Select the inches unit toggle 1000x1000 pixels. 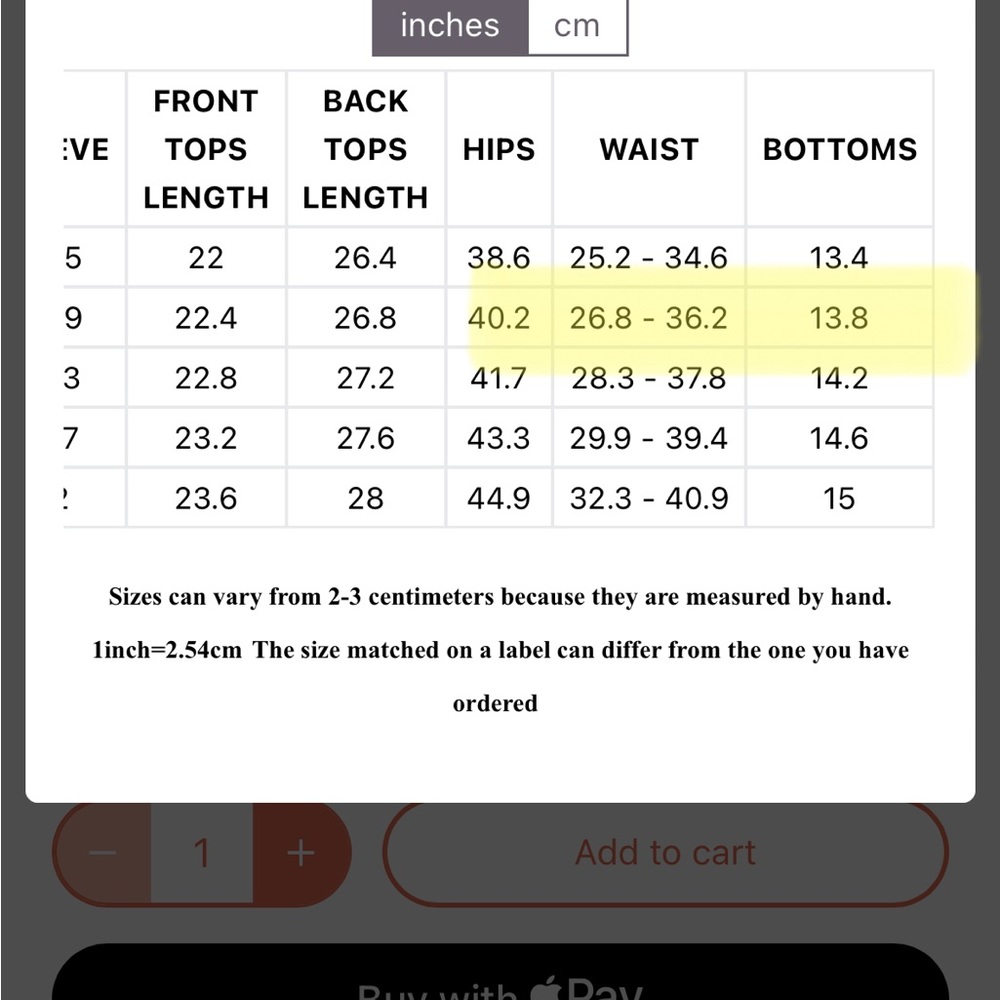(x=450, y=27)
